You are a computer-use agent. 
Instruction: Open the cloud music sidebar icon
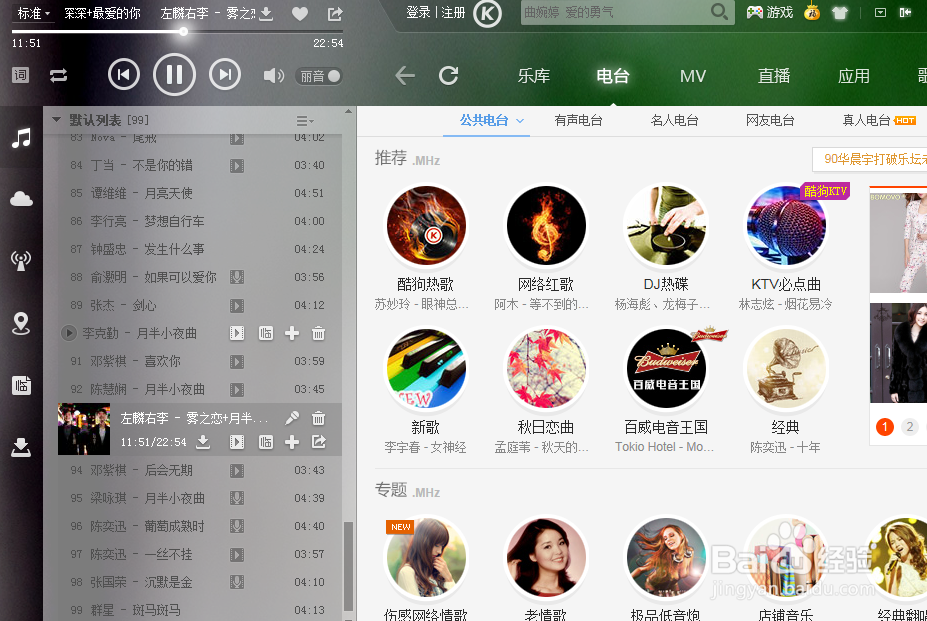pos(21,199)
